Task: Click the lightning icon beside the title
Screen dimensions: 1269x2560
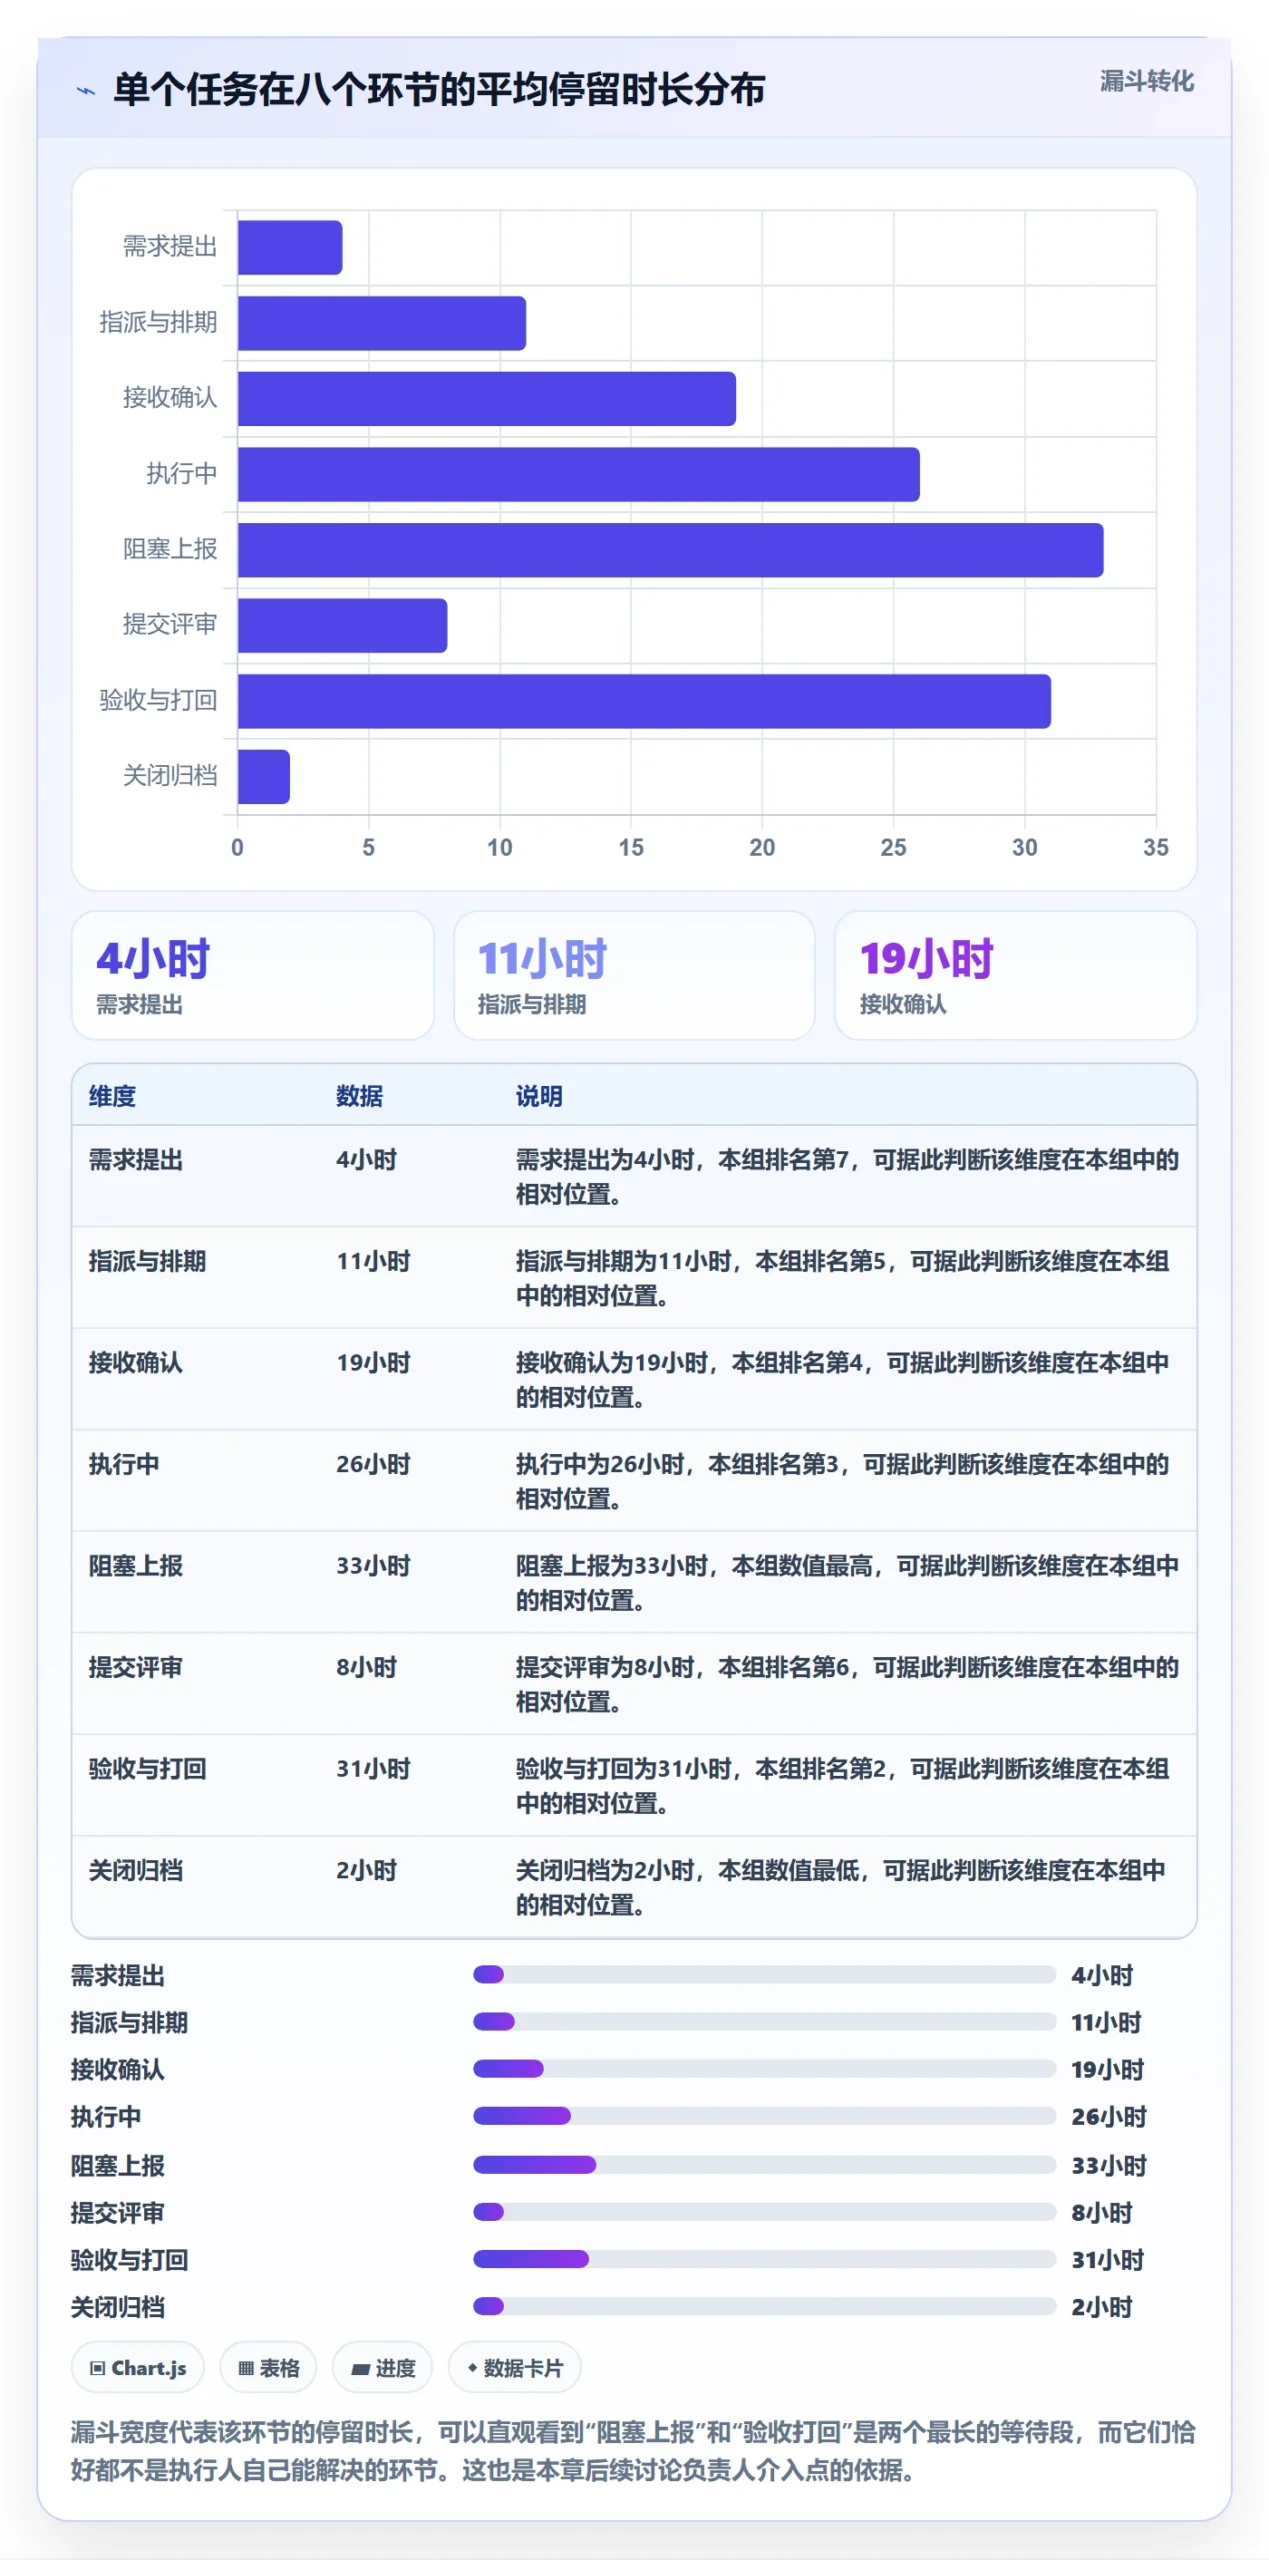Action: [86, 91]
